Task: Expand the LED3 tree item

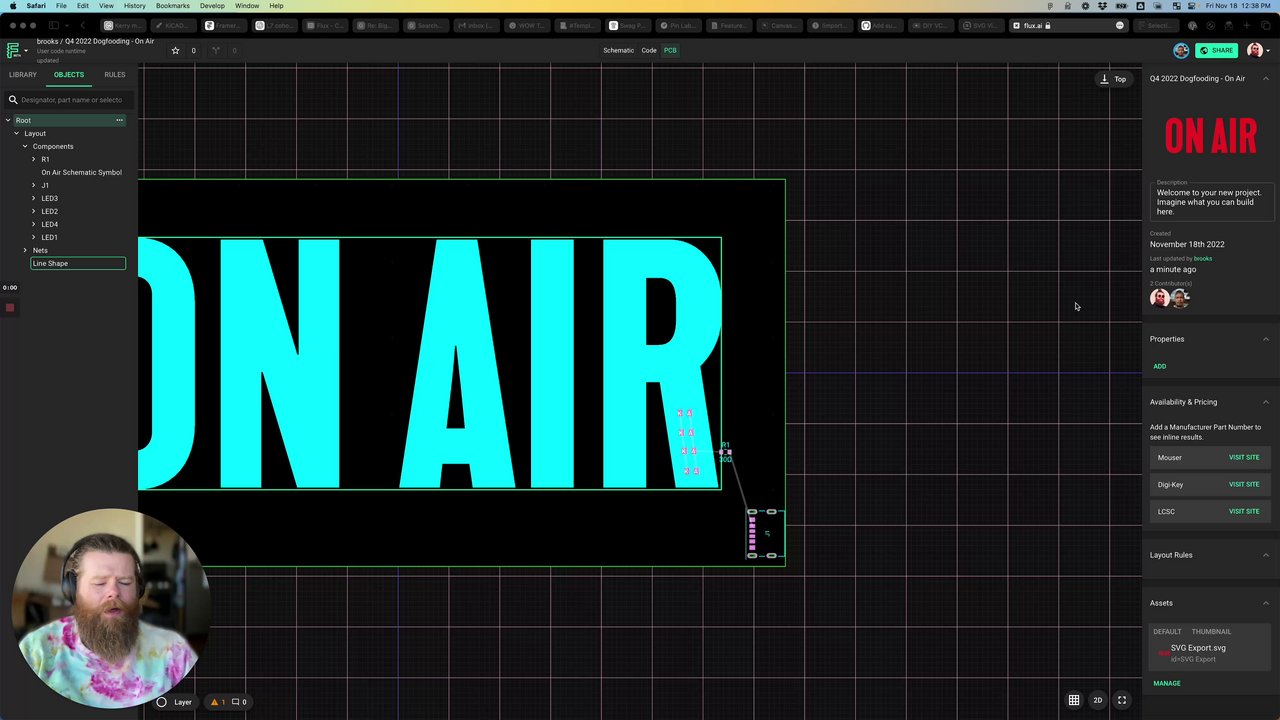Action: click(33, 198)
